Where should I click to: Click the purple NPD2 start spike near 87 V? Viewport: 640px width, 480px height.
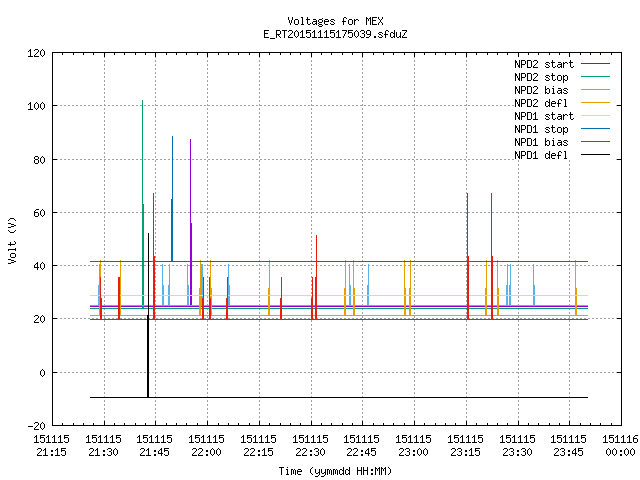point(191,222)
